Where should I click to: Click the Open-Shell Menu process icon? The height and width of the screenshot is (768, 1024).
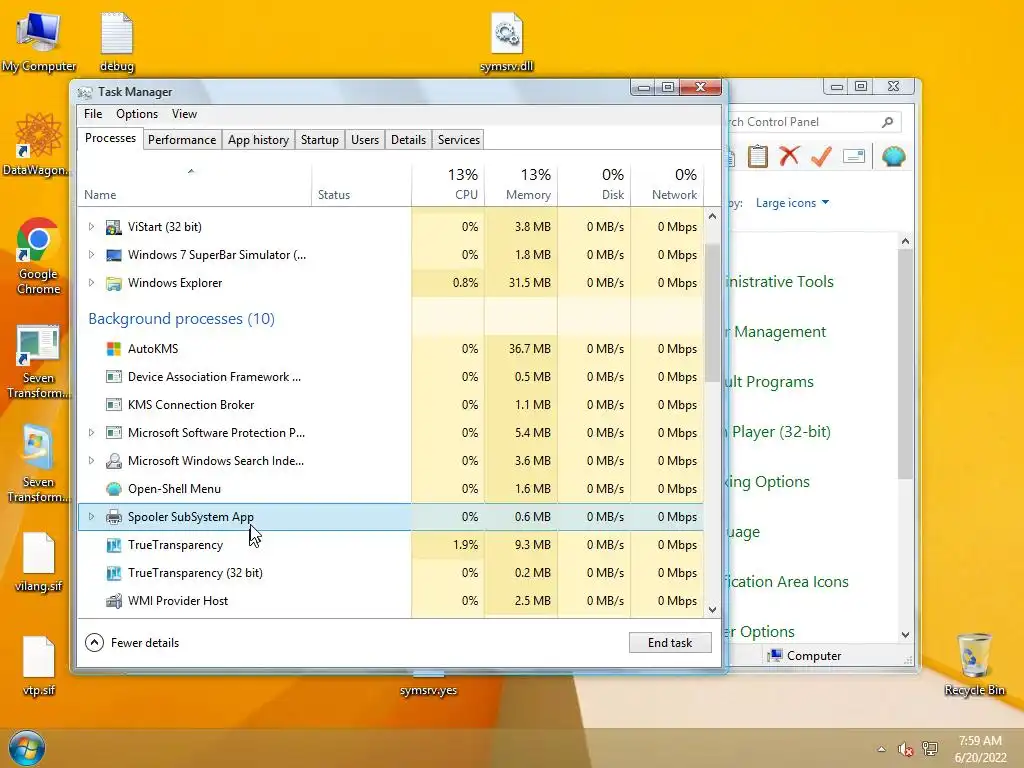(114, 489)
